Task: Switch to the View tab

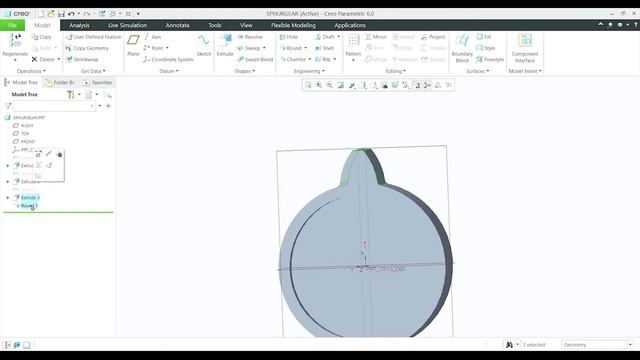Action: (x=246, y=25)
